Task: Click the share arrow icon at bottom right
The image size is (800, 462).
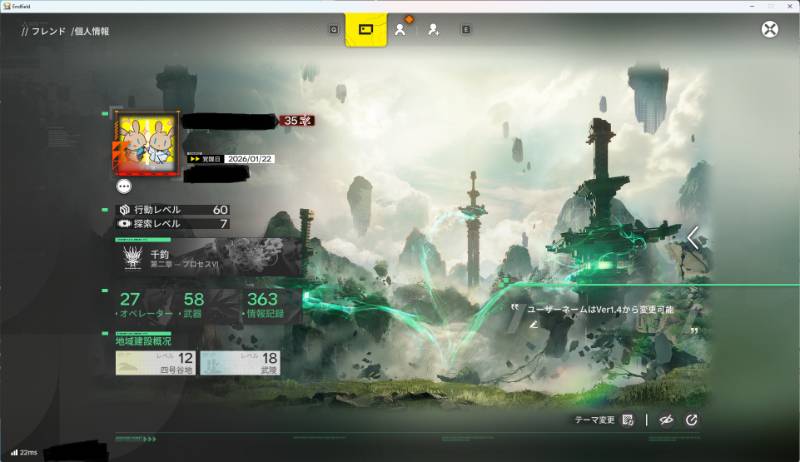Action: tap(691, 420)
